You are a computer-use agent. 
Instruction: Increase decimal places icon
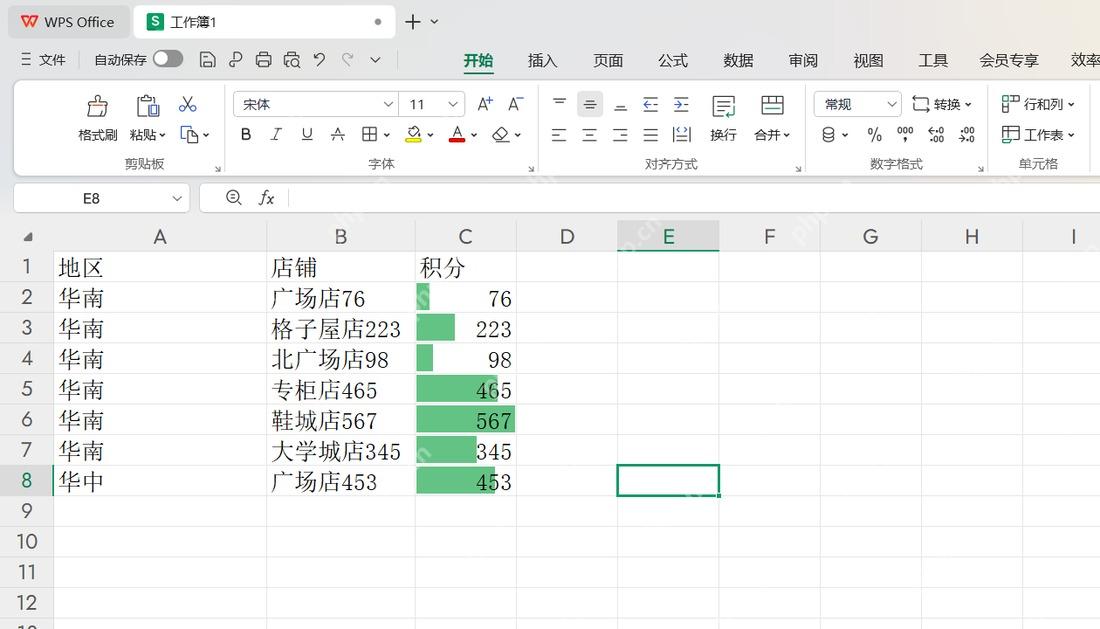(936, 135)
